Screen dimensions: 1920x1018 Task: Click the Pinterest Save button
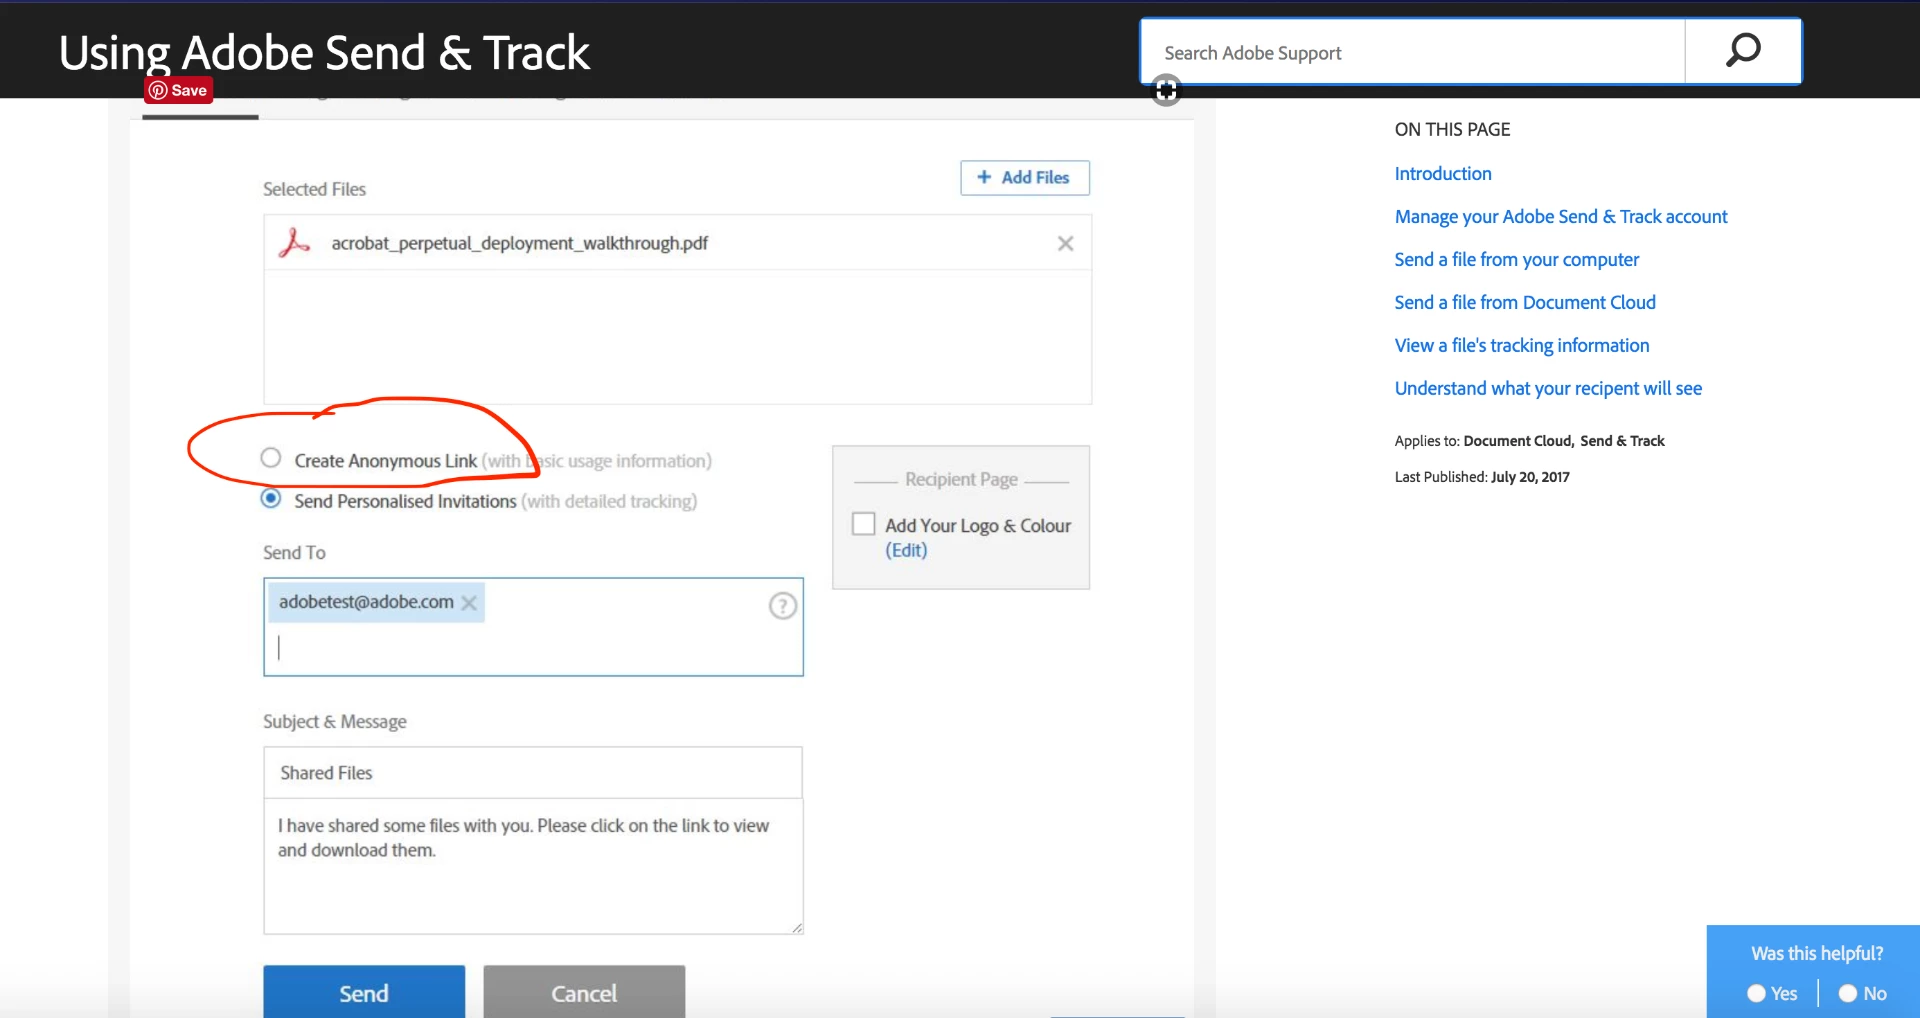click(179, 90)
